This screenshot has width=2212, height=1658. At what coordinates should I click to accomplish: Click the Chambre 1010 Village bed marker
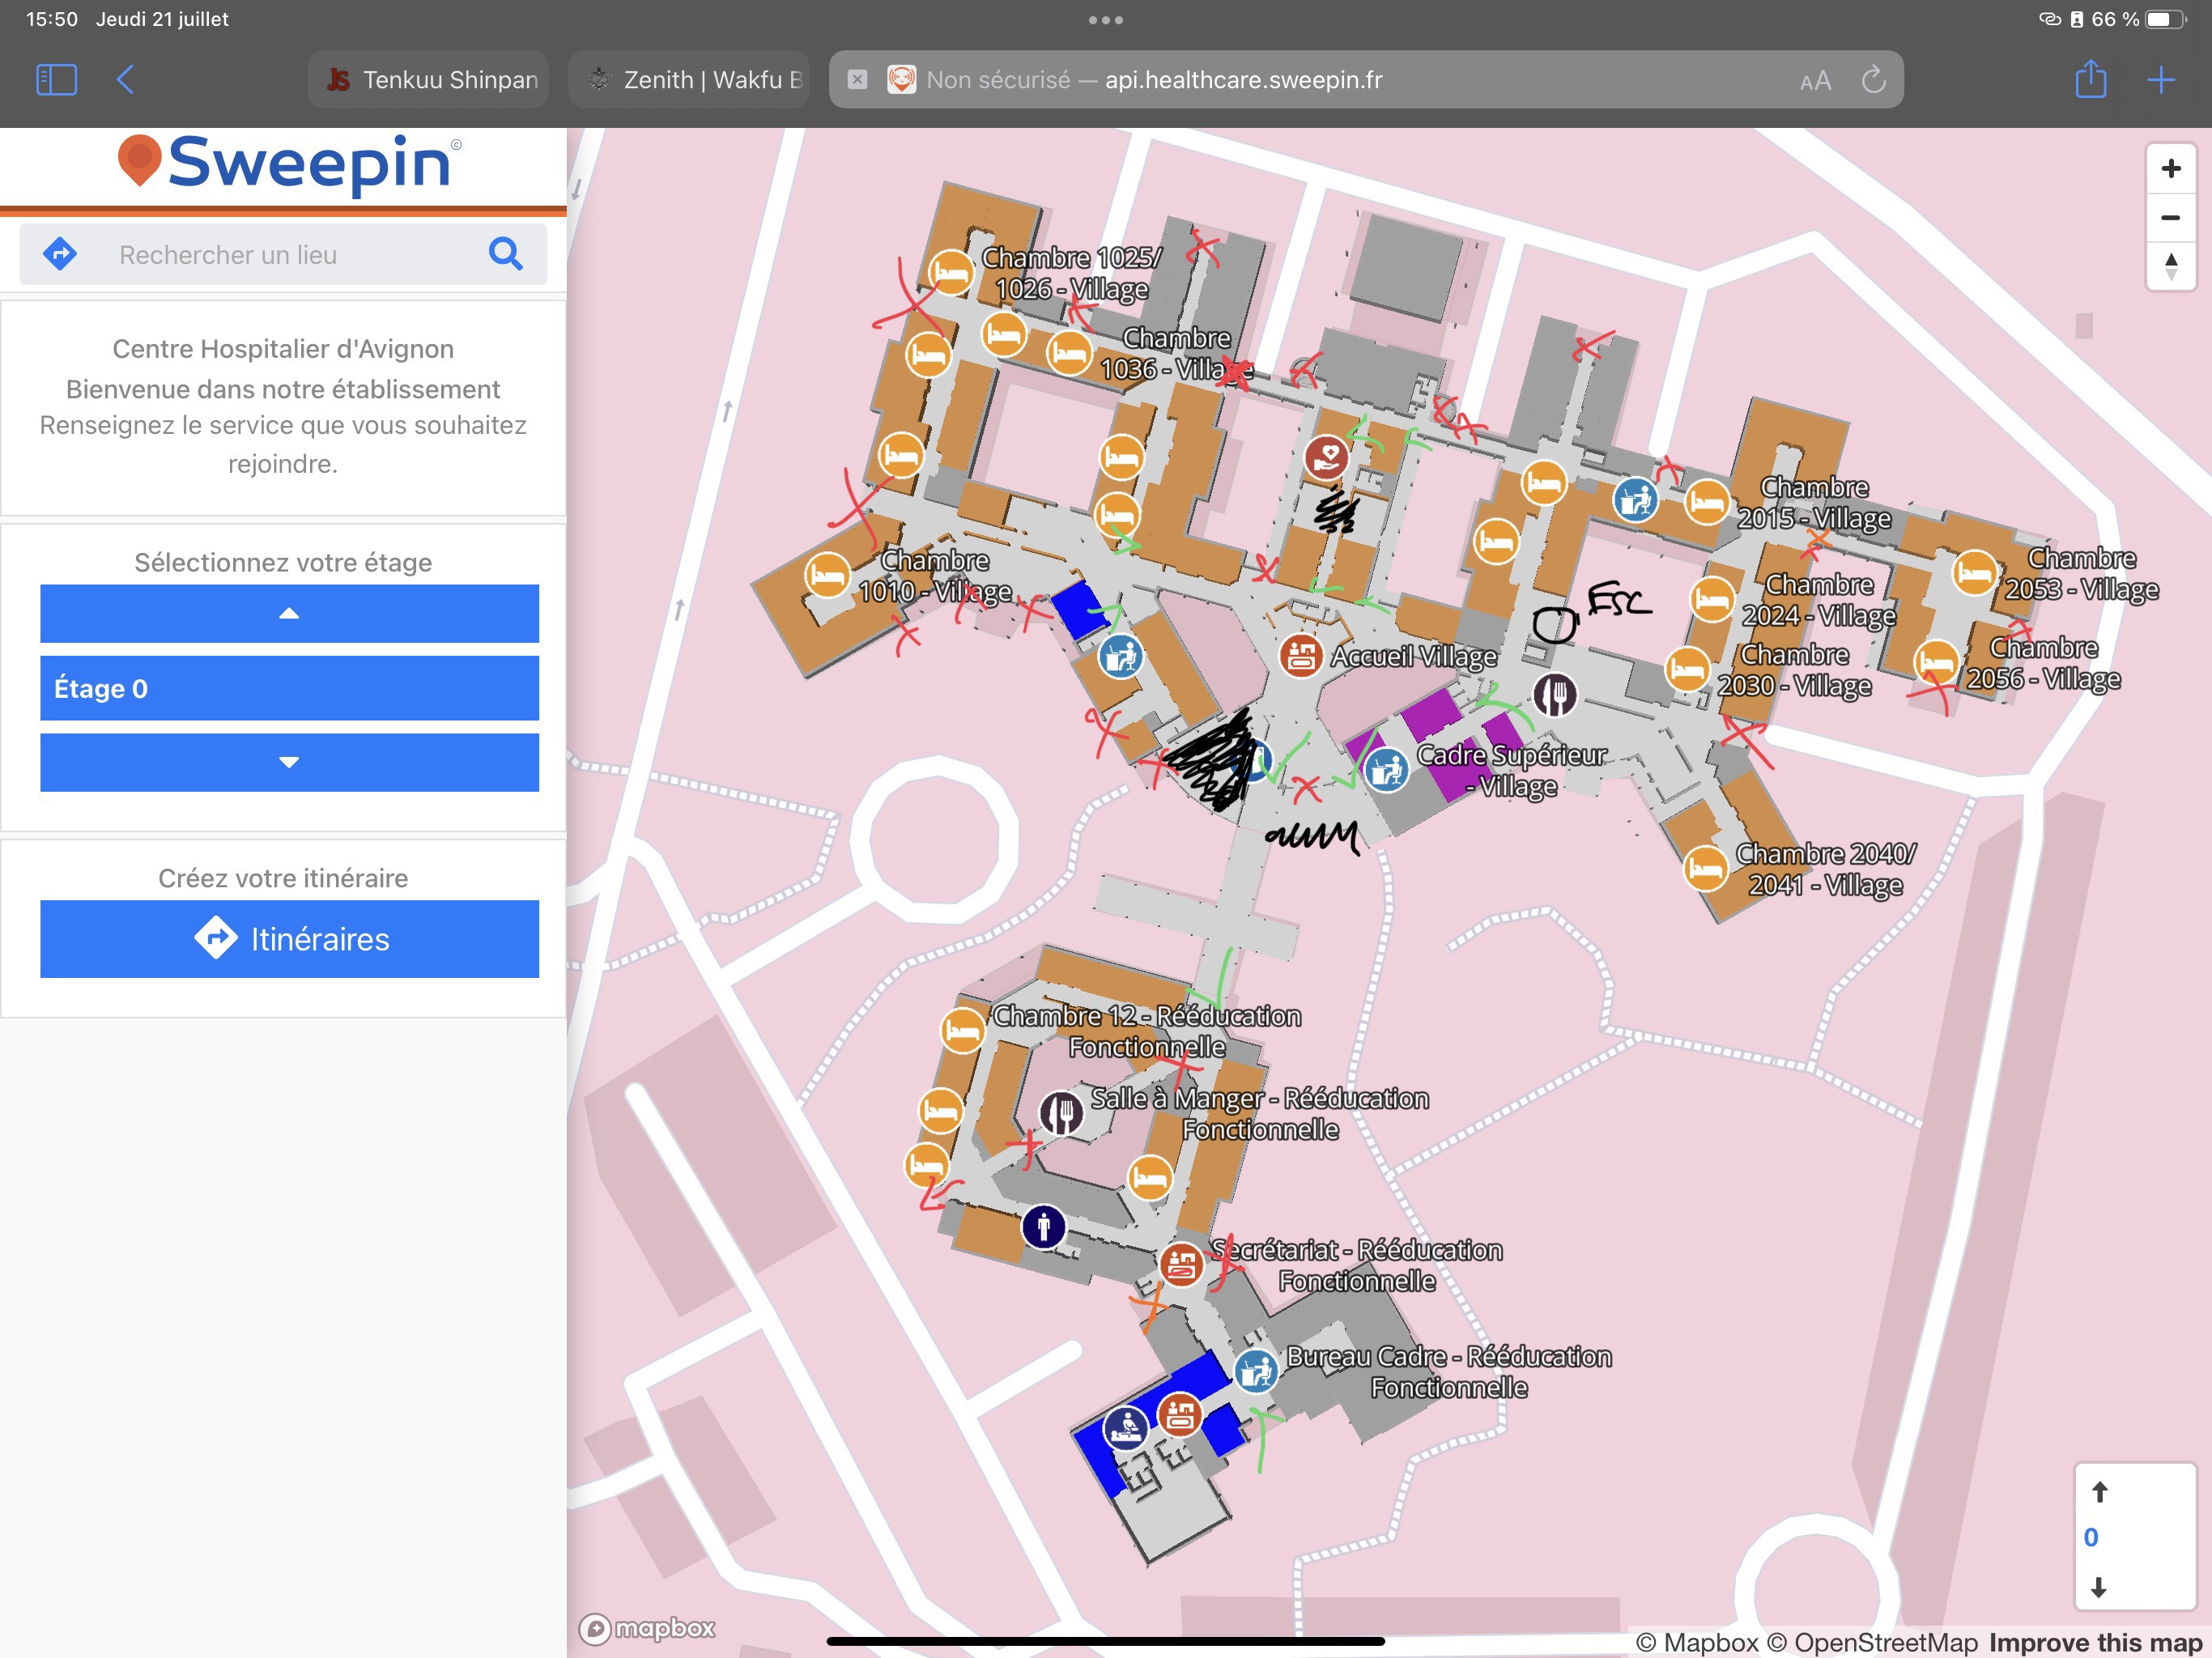click(827, 576)
